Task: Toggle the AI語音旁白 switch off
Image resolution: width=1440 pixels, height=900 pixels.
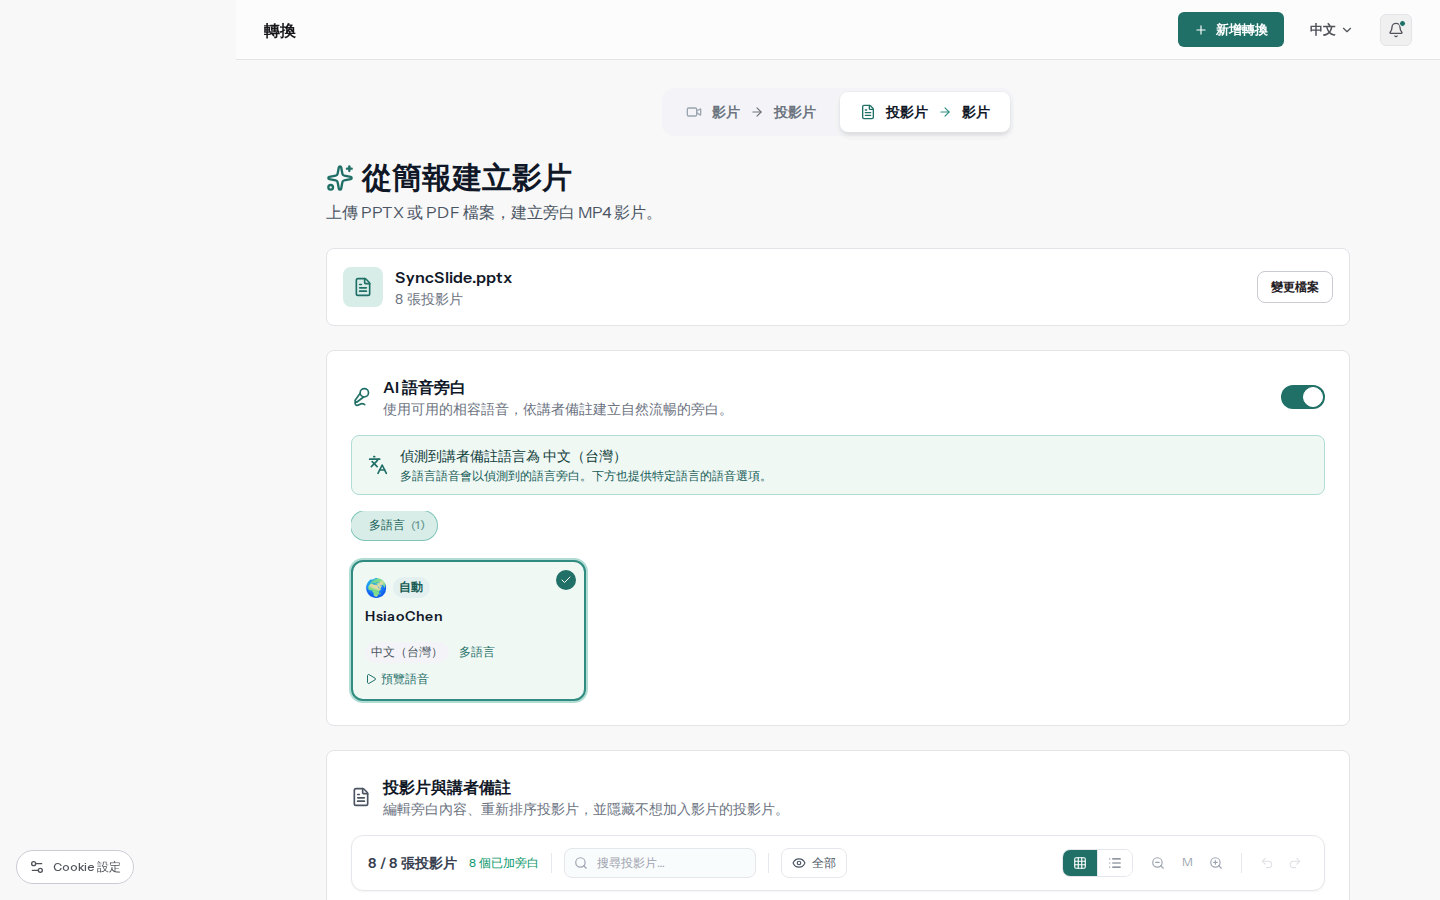Action: pyautogui.click(x=1302, y=397)
